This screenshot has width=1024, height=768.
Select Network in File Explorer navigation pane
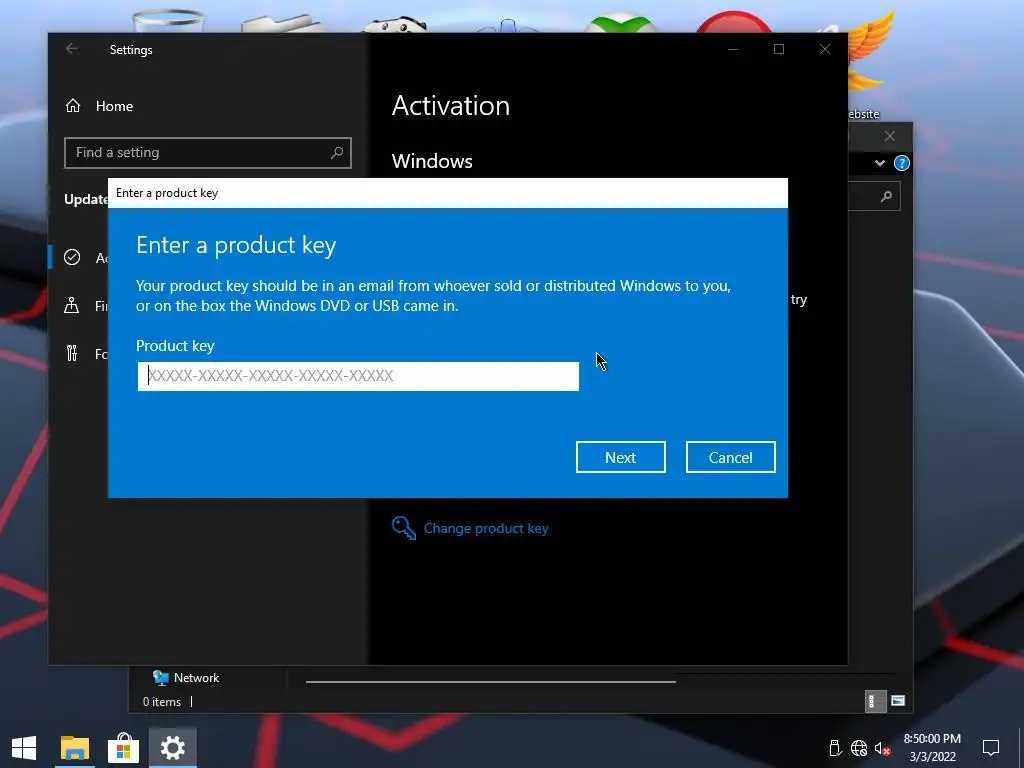coord(185,678)
